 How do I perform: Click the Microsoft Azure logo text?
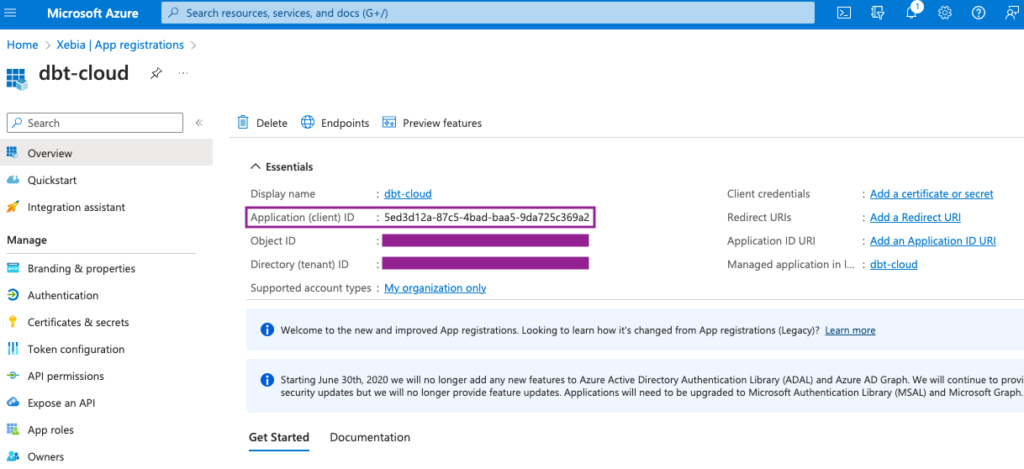pos(93,12)
